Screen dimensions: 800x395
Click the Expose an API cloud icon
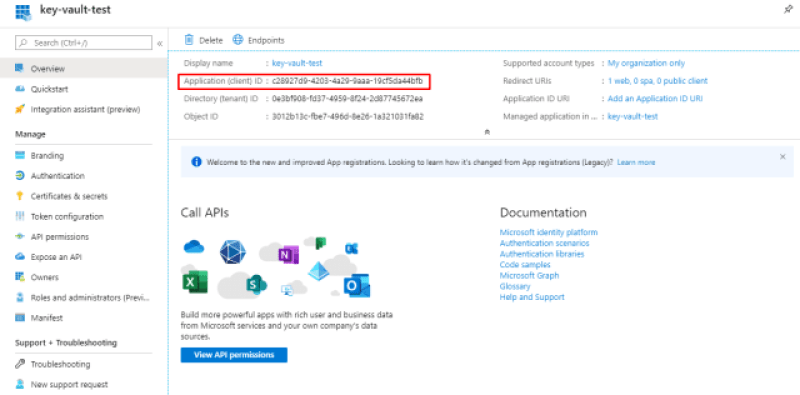pyautogui.click(x=20, y=257)
